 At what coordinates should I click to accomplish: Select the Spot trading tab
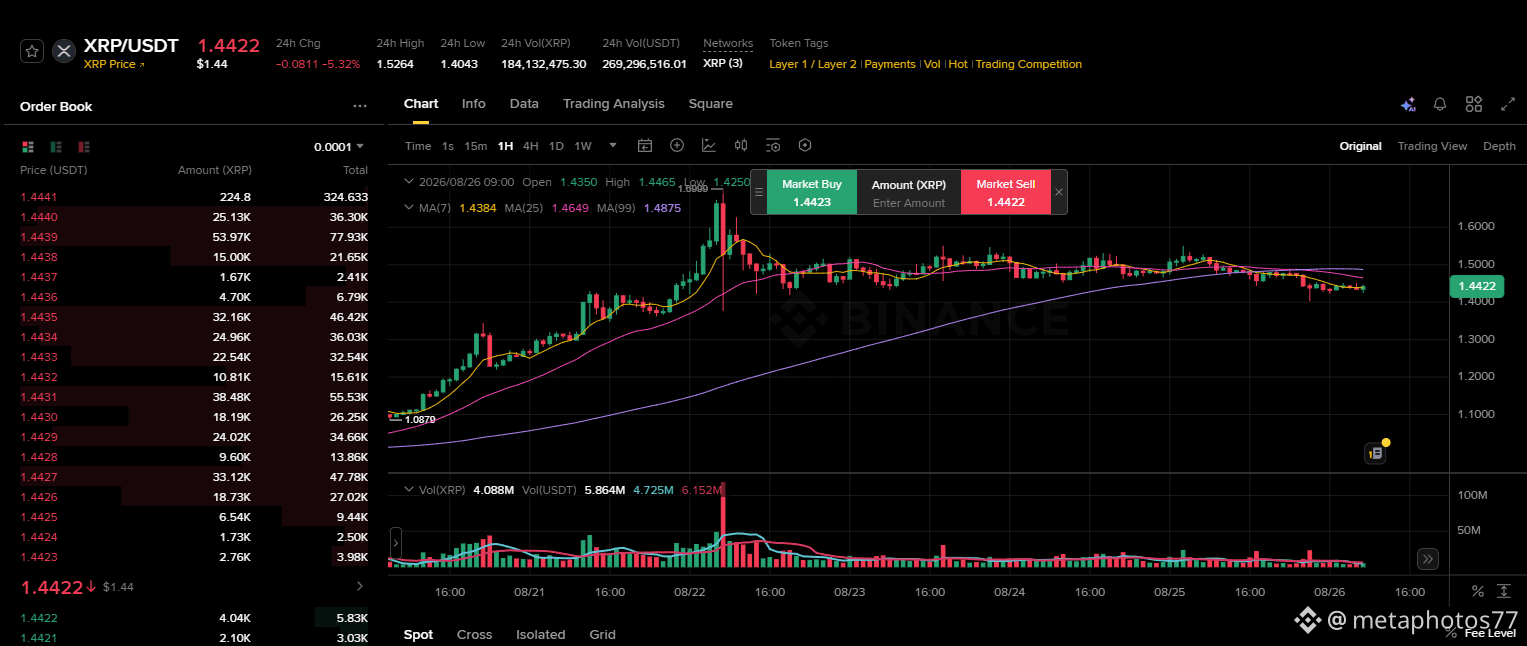click(x=419, y=635)
